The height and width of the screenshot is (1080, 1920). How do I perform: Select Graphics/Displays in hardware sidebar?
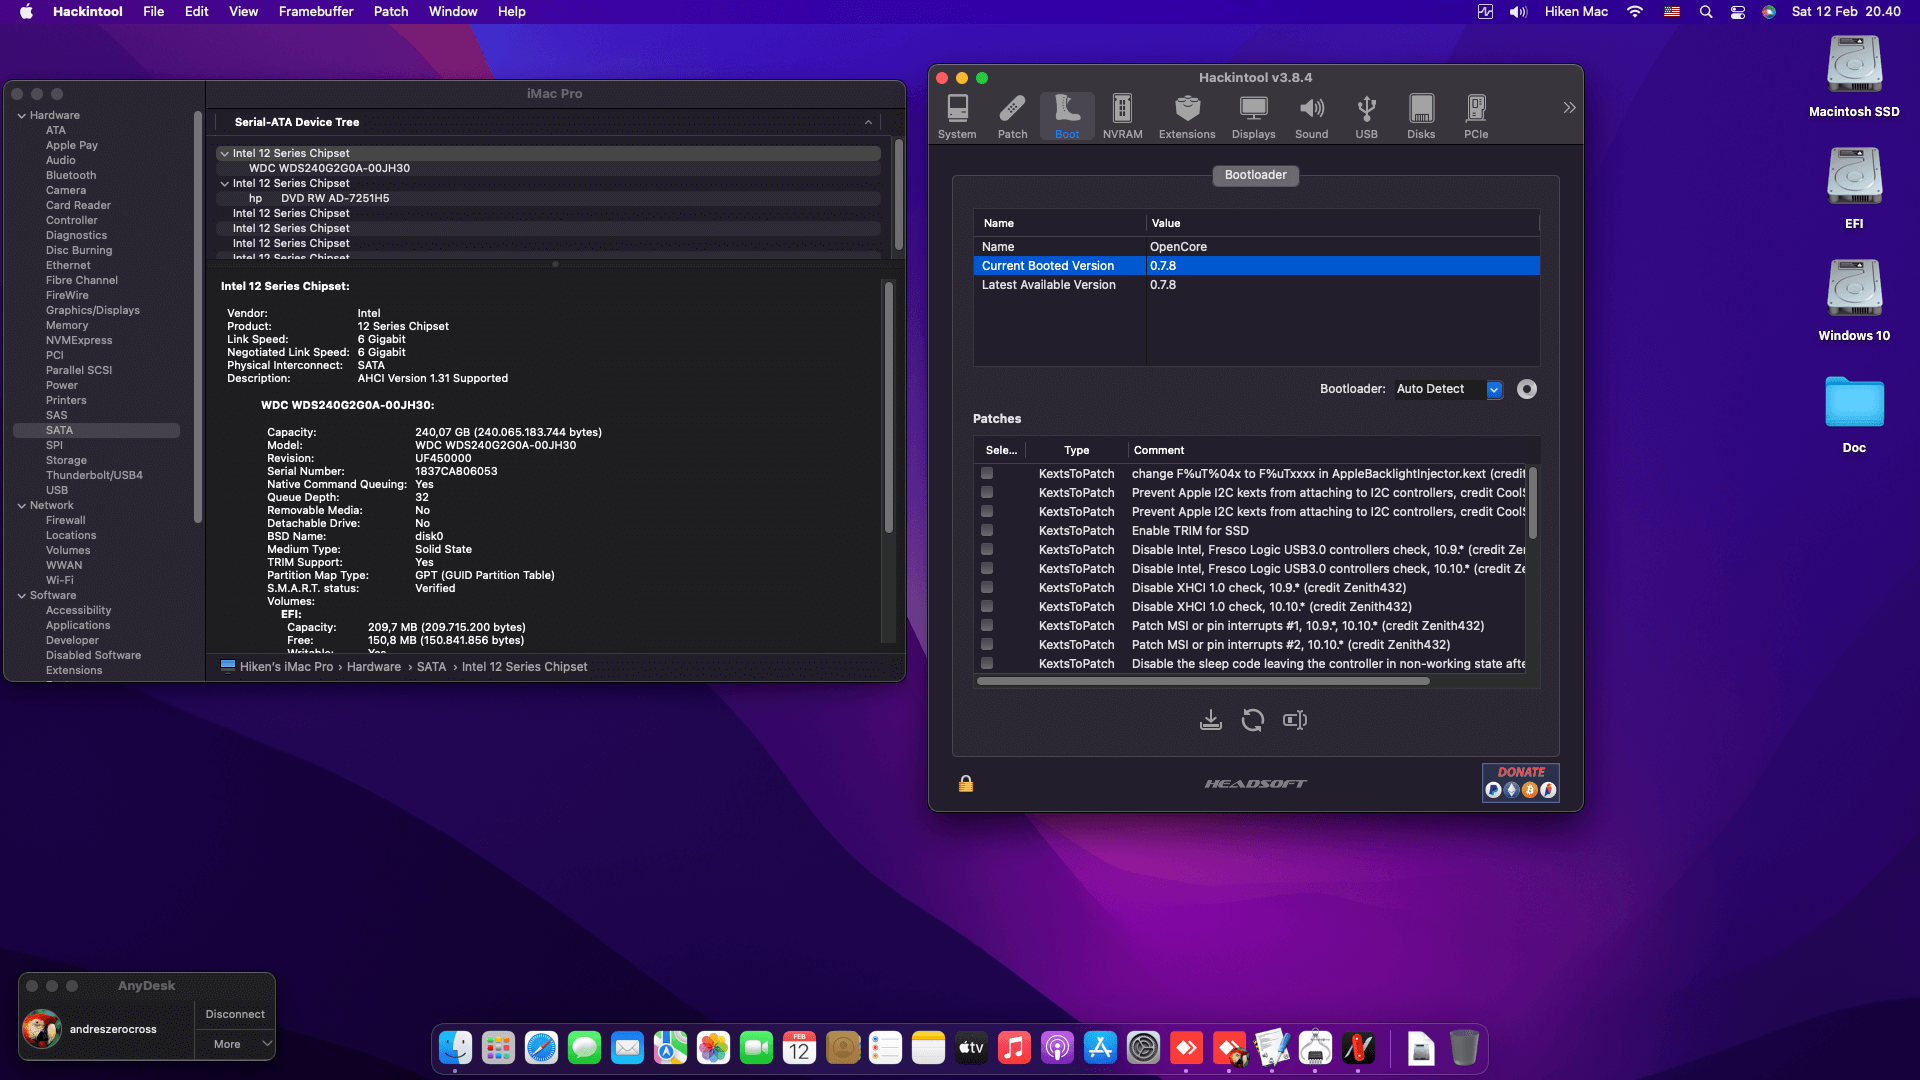[92, 311]
